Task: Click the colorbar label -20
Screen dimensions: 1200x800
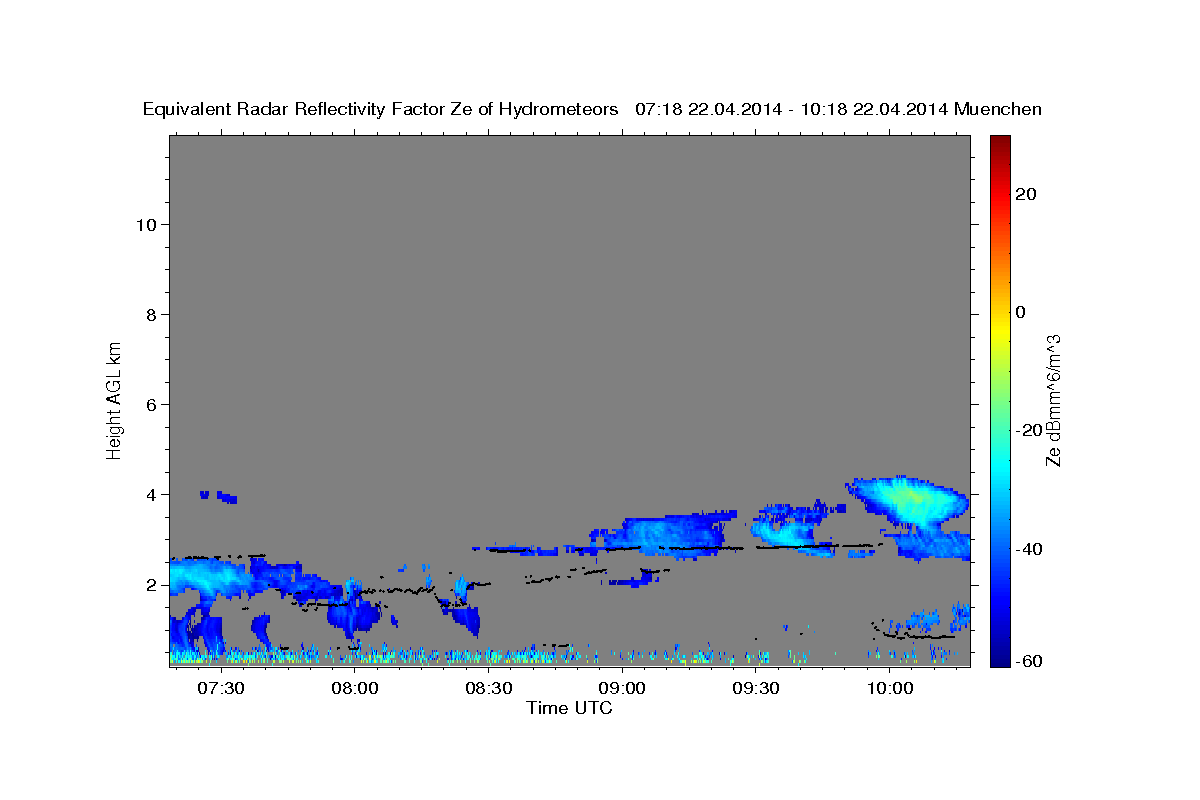Action: 1029,430
